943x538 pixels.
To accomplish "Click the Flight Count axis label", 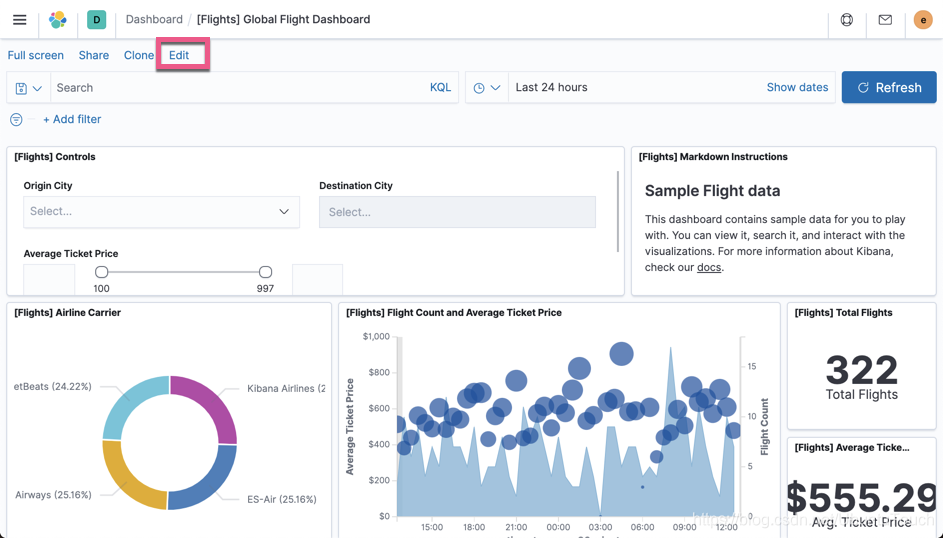I will pos(765,426).
